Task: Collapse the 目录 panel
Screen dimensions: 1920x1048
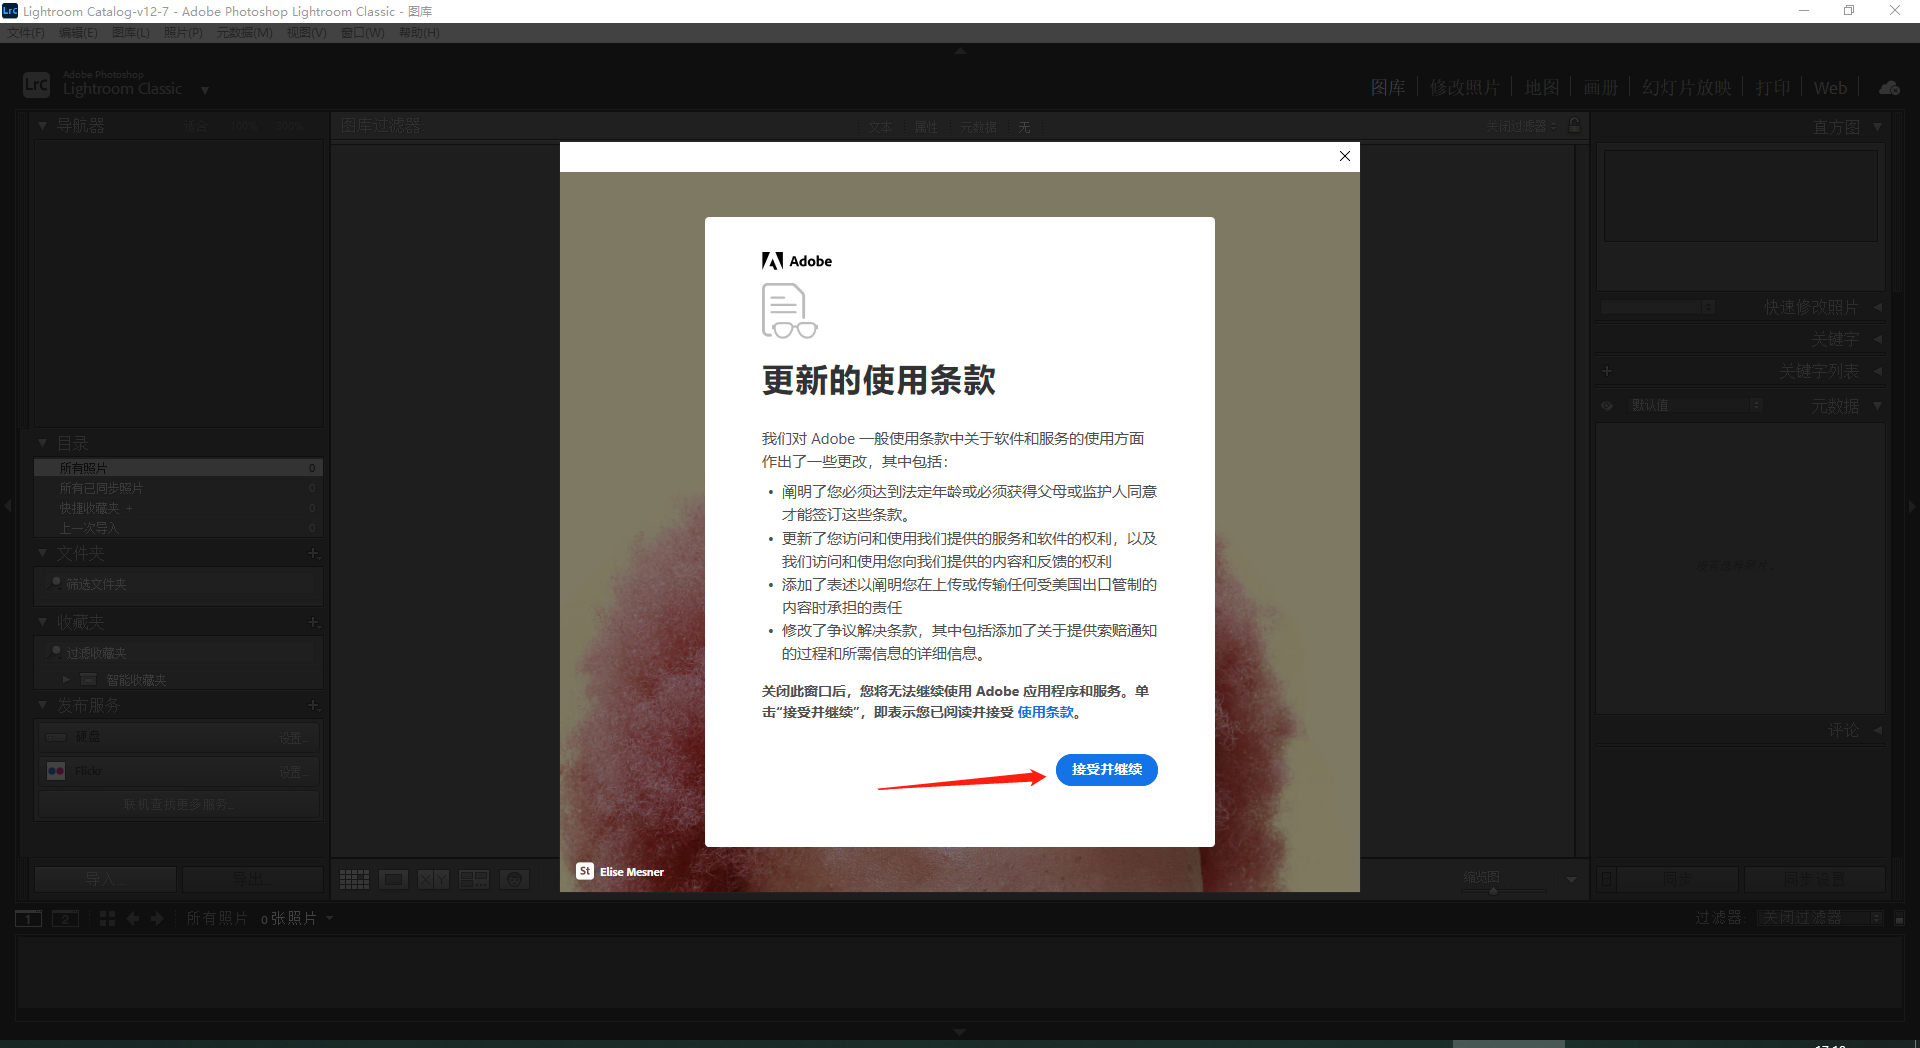Action: click(x=42, y=443)
